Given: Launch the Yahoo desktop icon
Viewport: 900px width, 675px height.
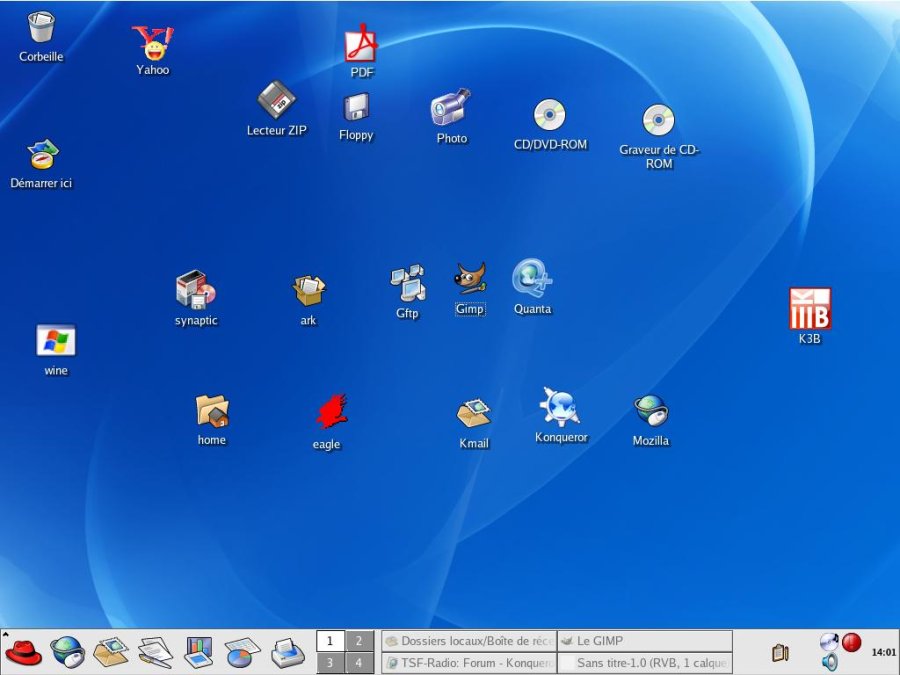Looking at the screenshot, I should coord(153,43).
